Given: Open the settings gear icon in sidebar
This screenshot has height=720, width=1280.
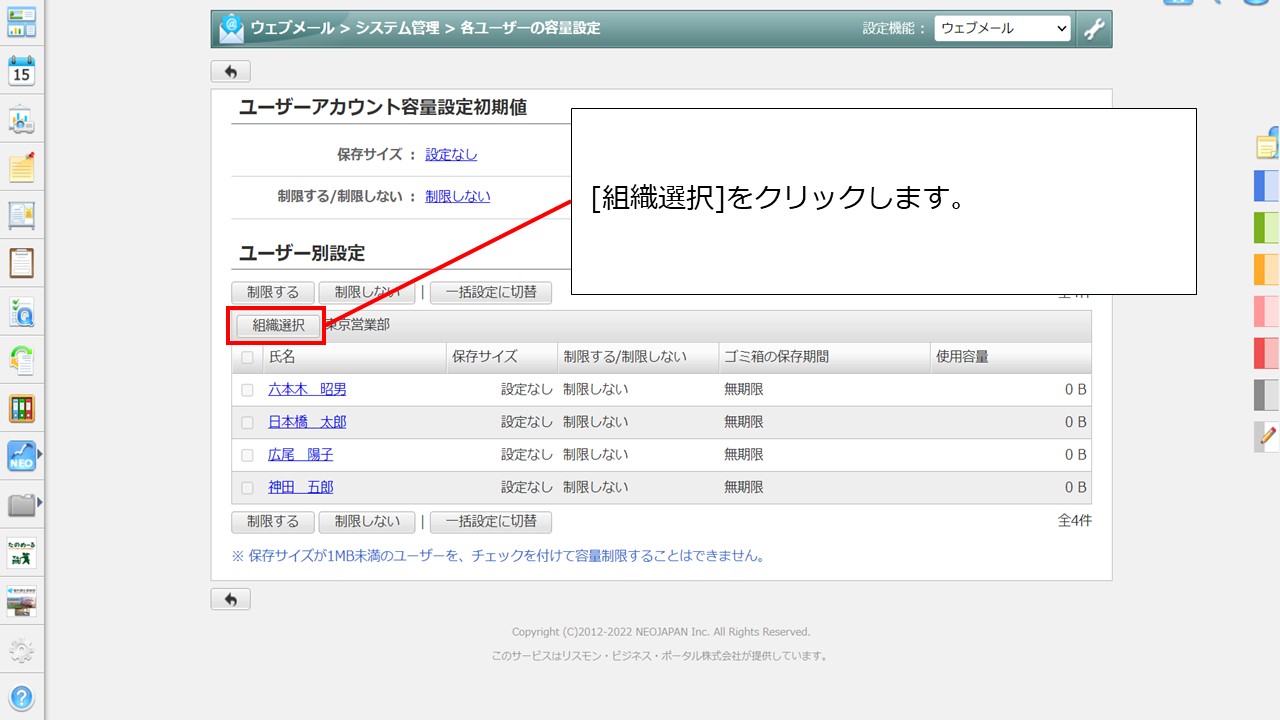Looking at the screenshot, I should [21, 651].
